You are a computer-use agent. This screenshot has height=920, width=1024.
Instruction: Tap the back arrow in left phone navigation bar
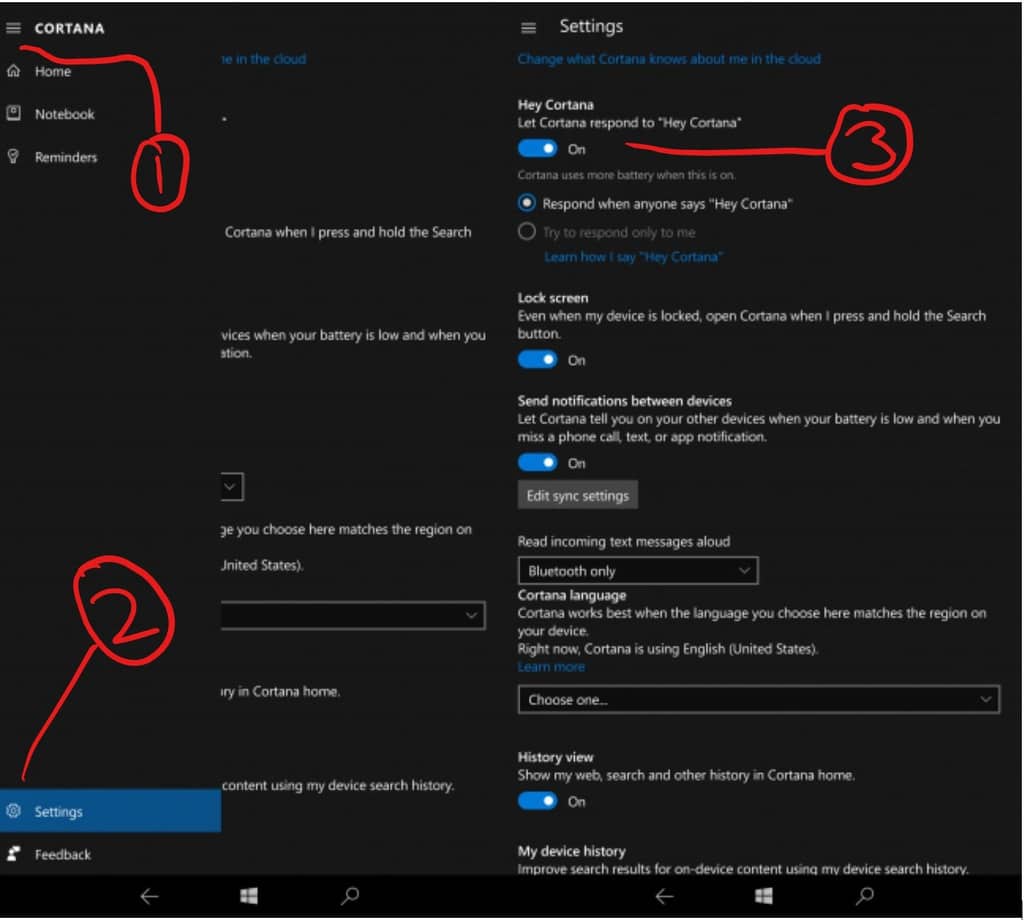(150, 896)
